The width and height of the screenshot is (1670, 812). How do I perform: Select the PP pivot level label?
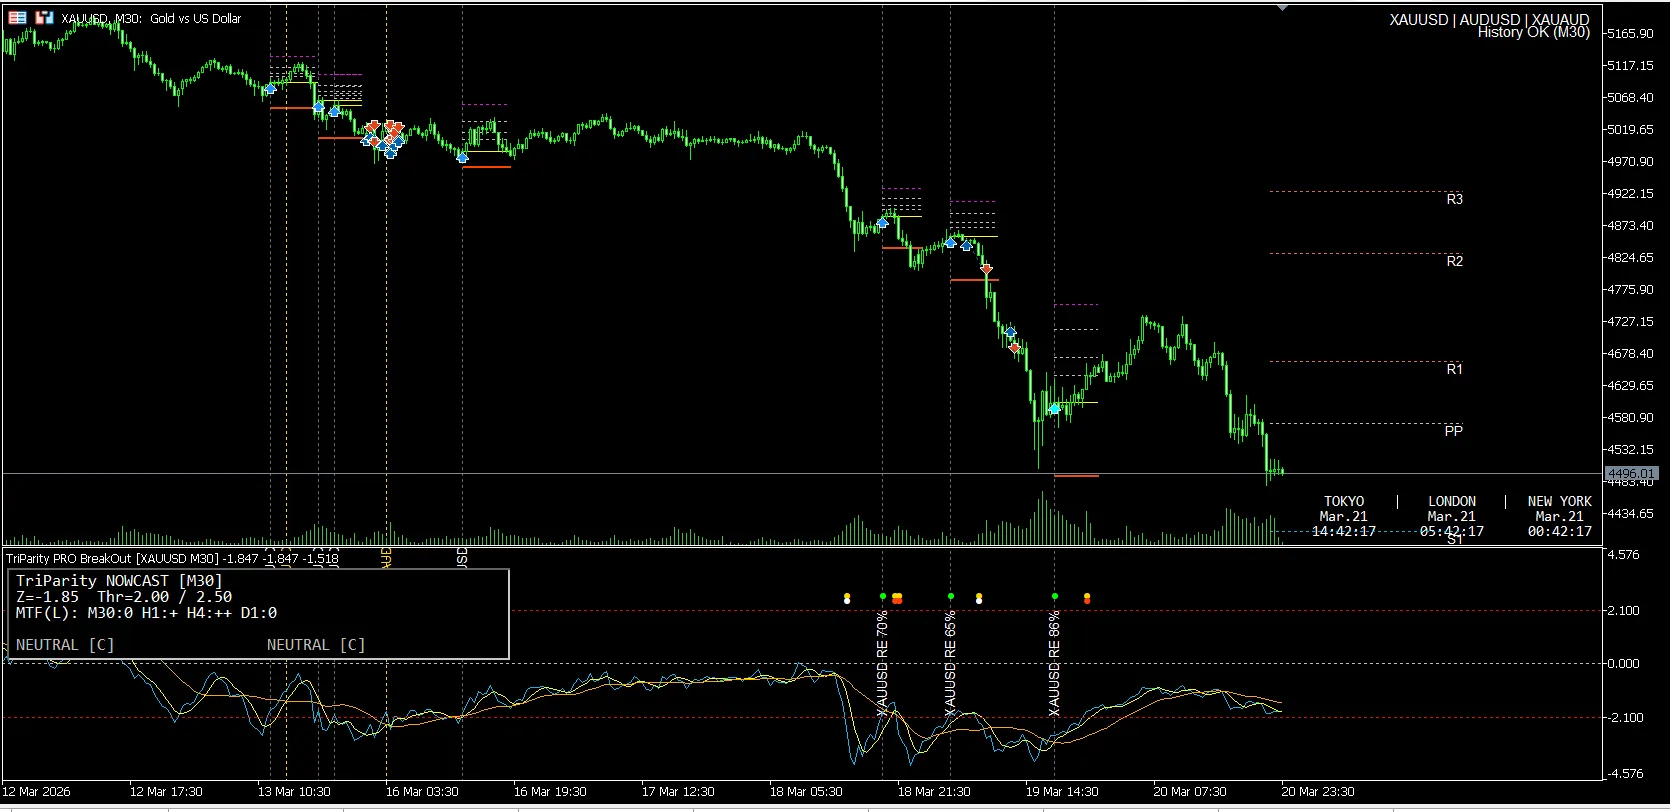1454,431
